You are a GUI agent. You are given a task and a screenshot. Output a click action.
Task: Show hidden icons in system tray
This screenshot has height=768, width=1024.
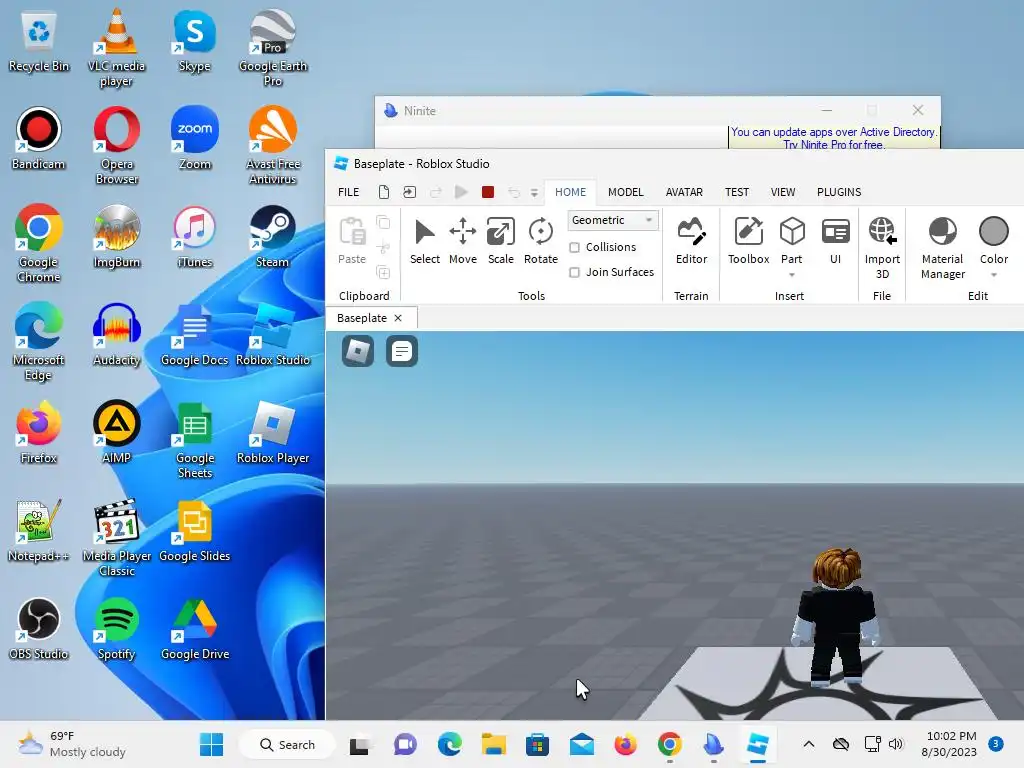[808, 744]
